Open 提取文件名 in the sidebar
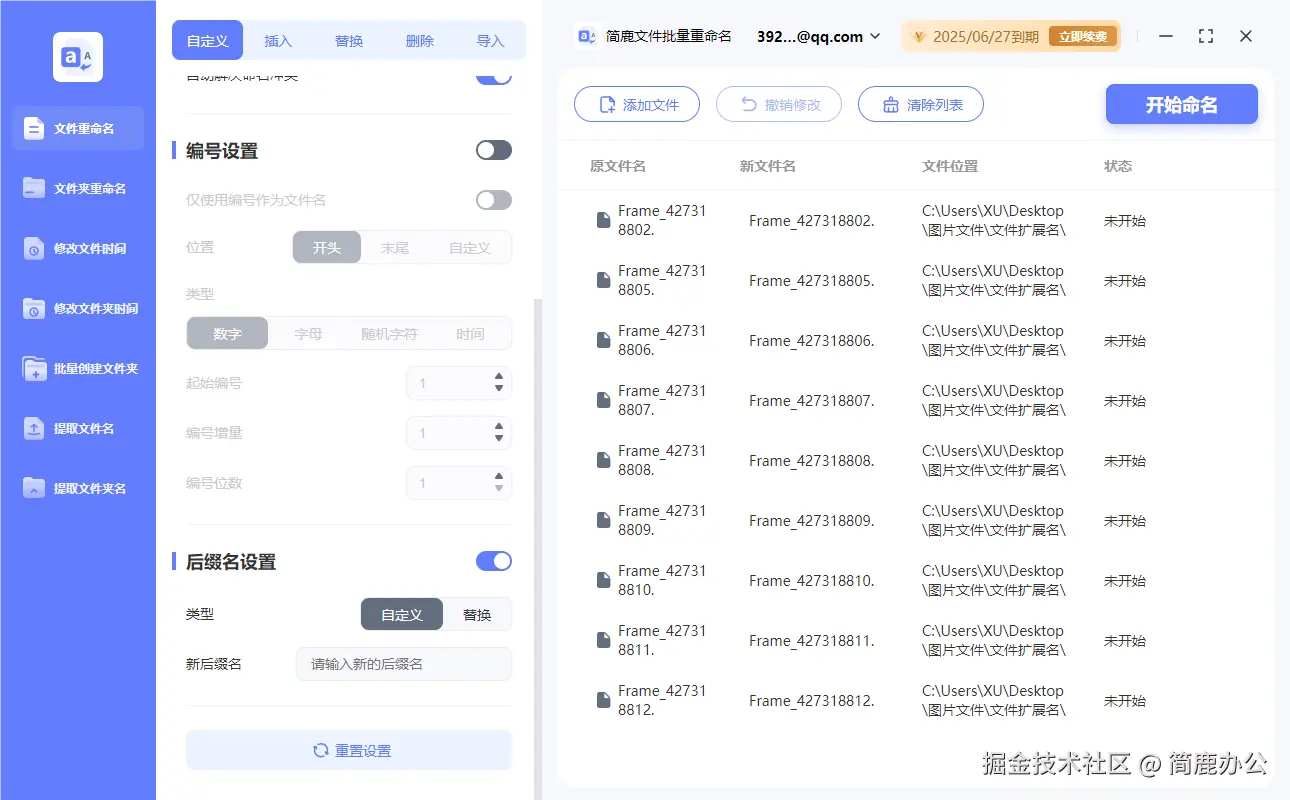This screenshot has height=800, width=1290. tap(78, 428)
